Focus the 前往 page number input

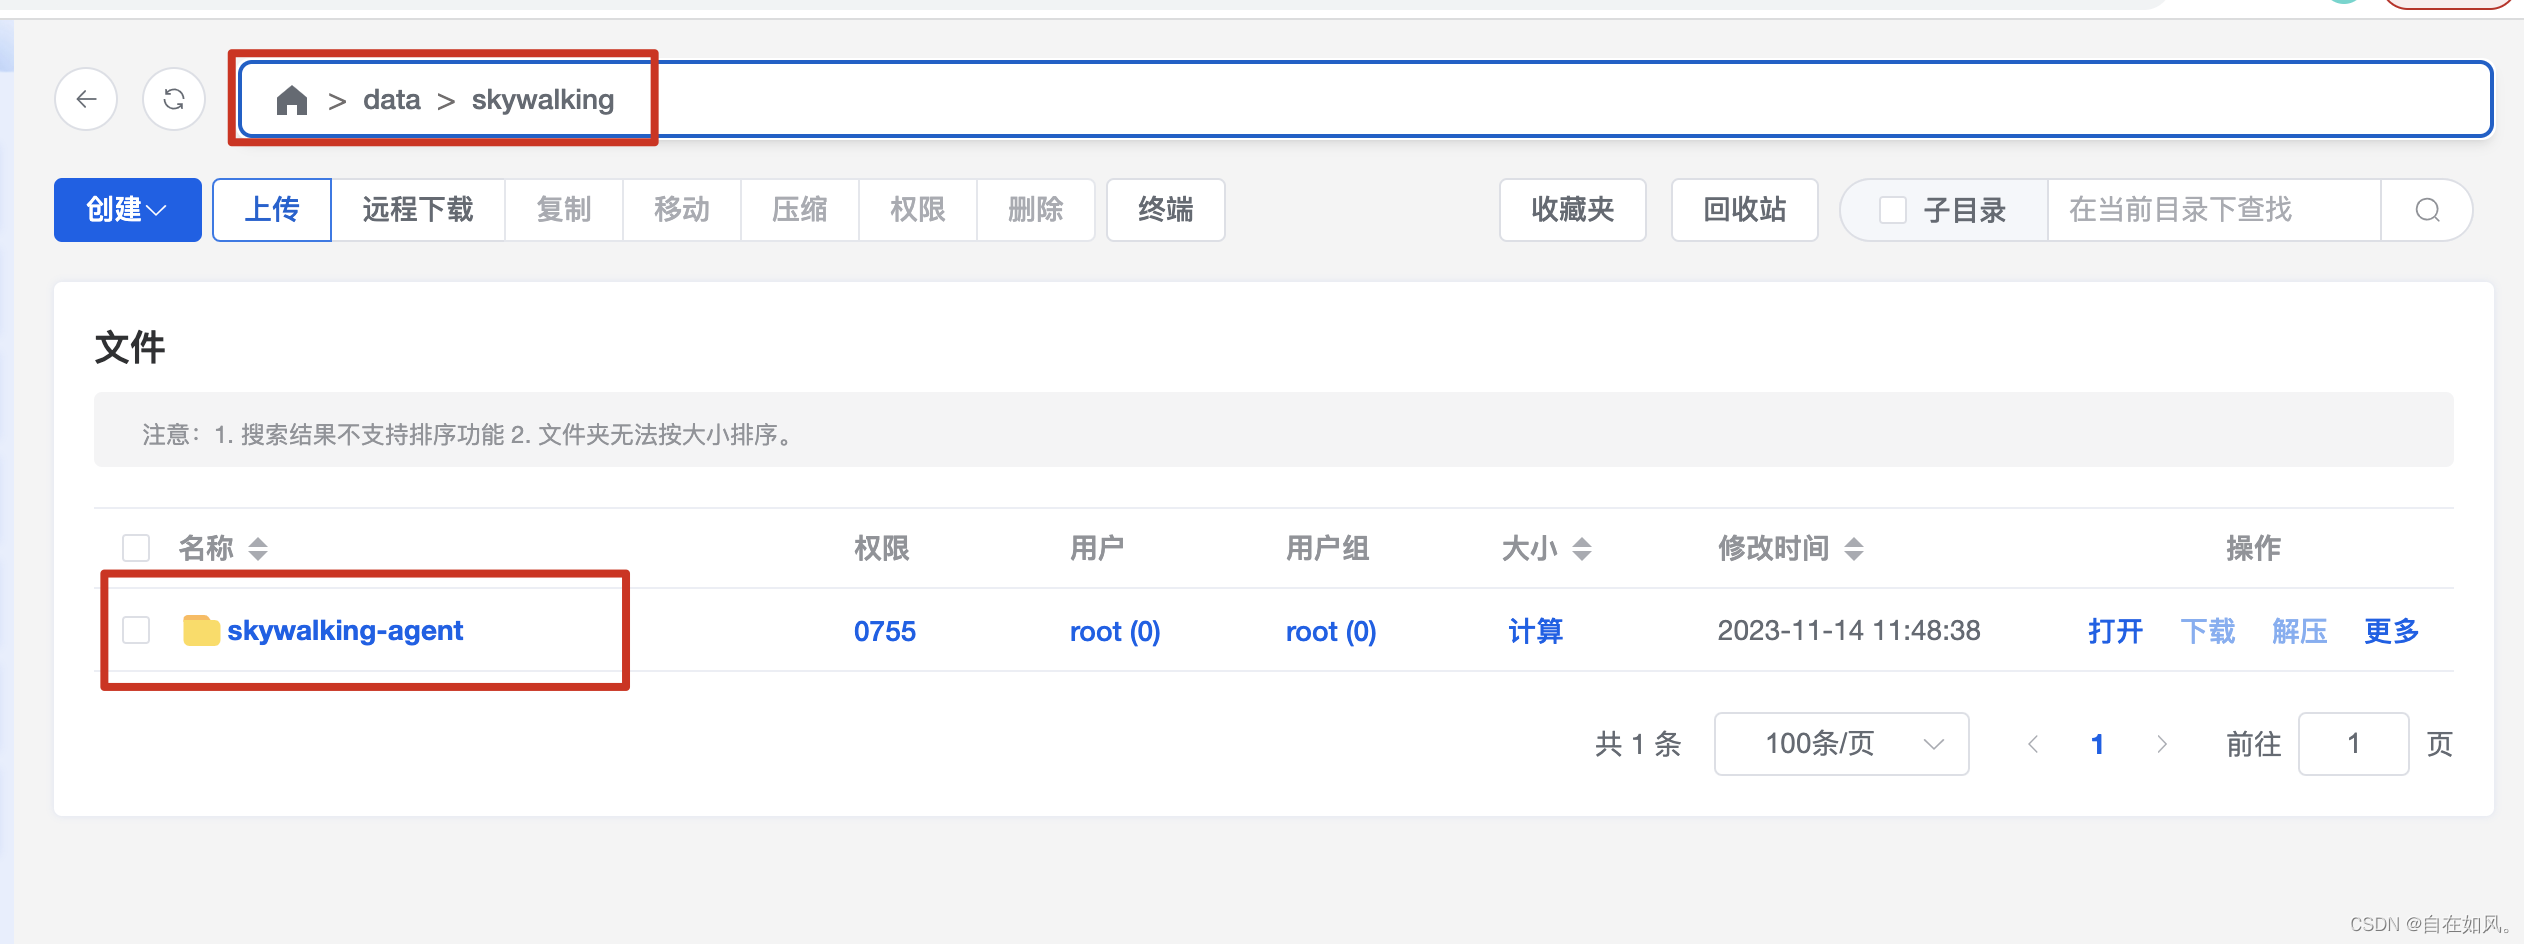(x=2353, y=744)
